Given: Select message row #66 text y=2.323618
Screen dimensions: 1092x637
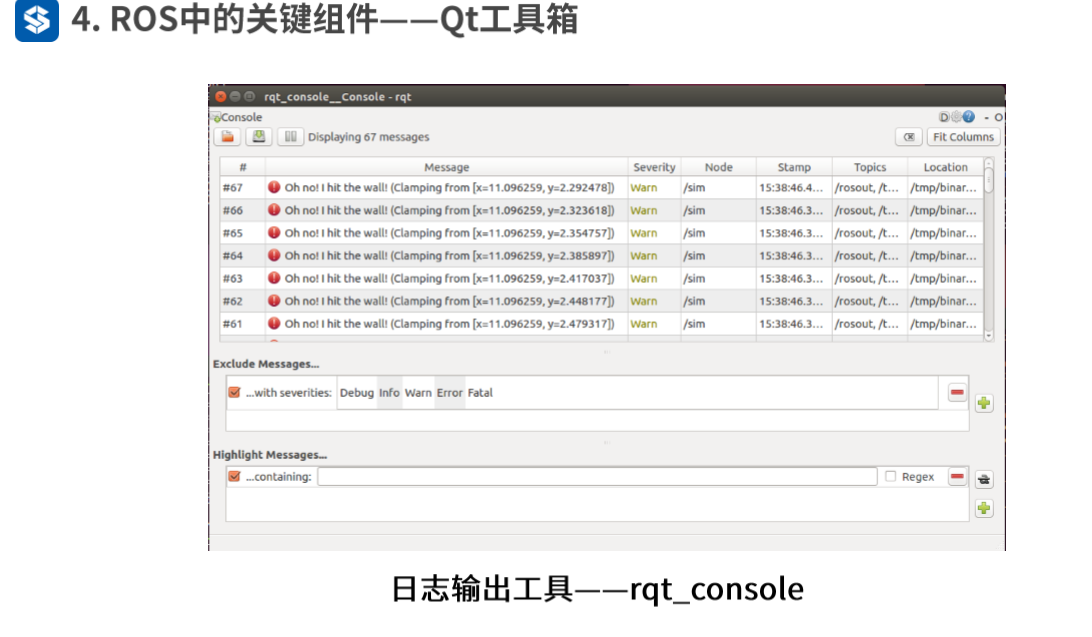Looking at the screenshot, I should (449, 210).
